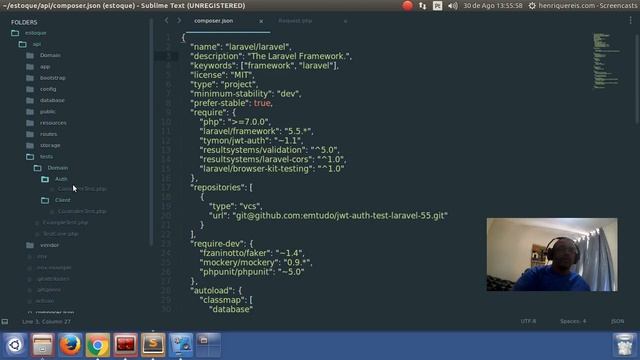Change syntax via JSON status label
Screen dimensions: 640x360
pos(617,321)
